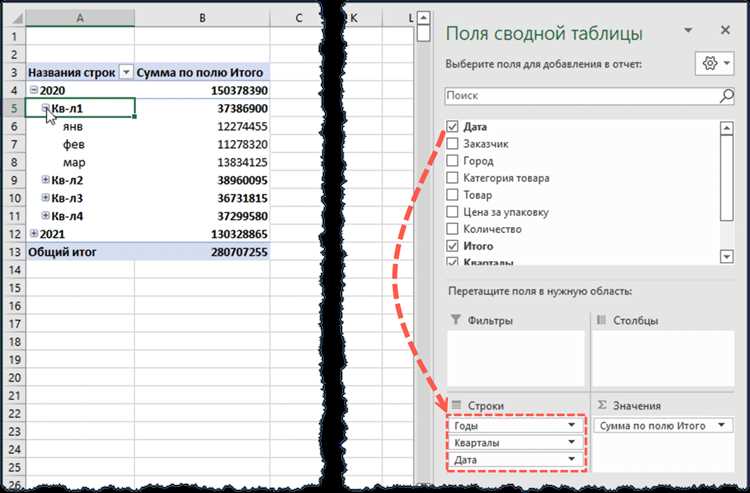This screenshot has width=750, height=493.
Task: Select cell with value 37299580
Action: (202, 216)
